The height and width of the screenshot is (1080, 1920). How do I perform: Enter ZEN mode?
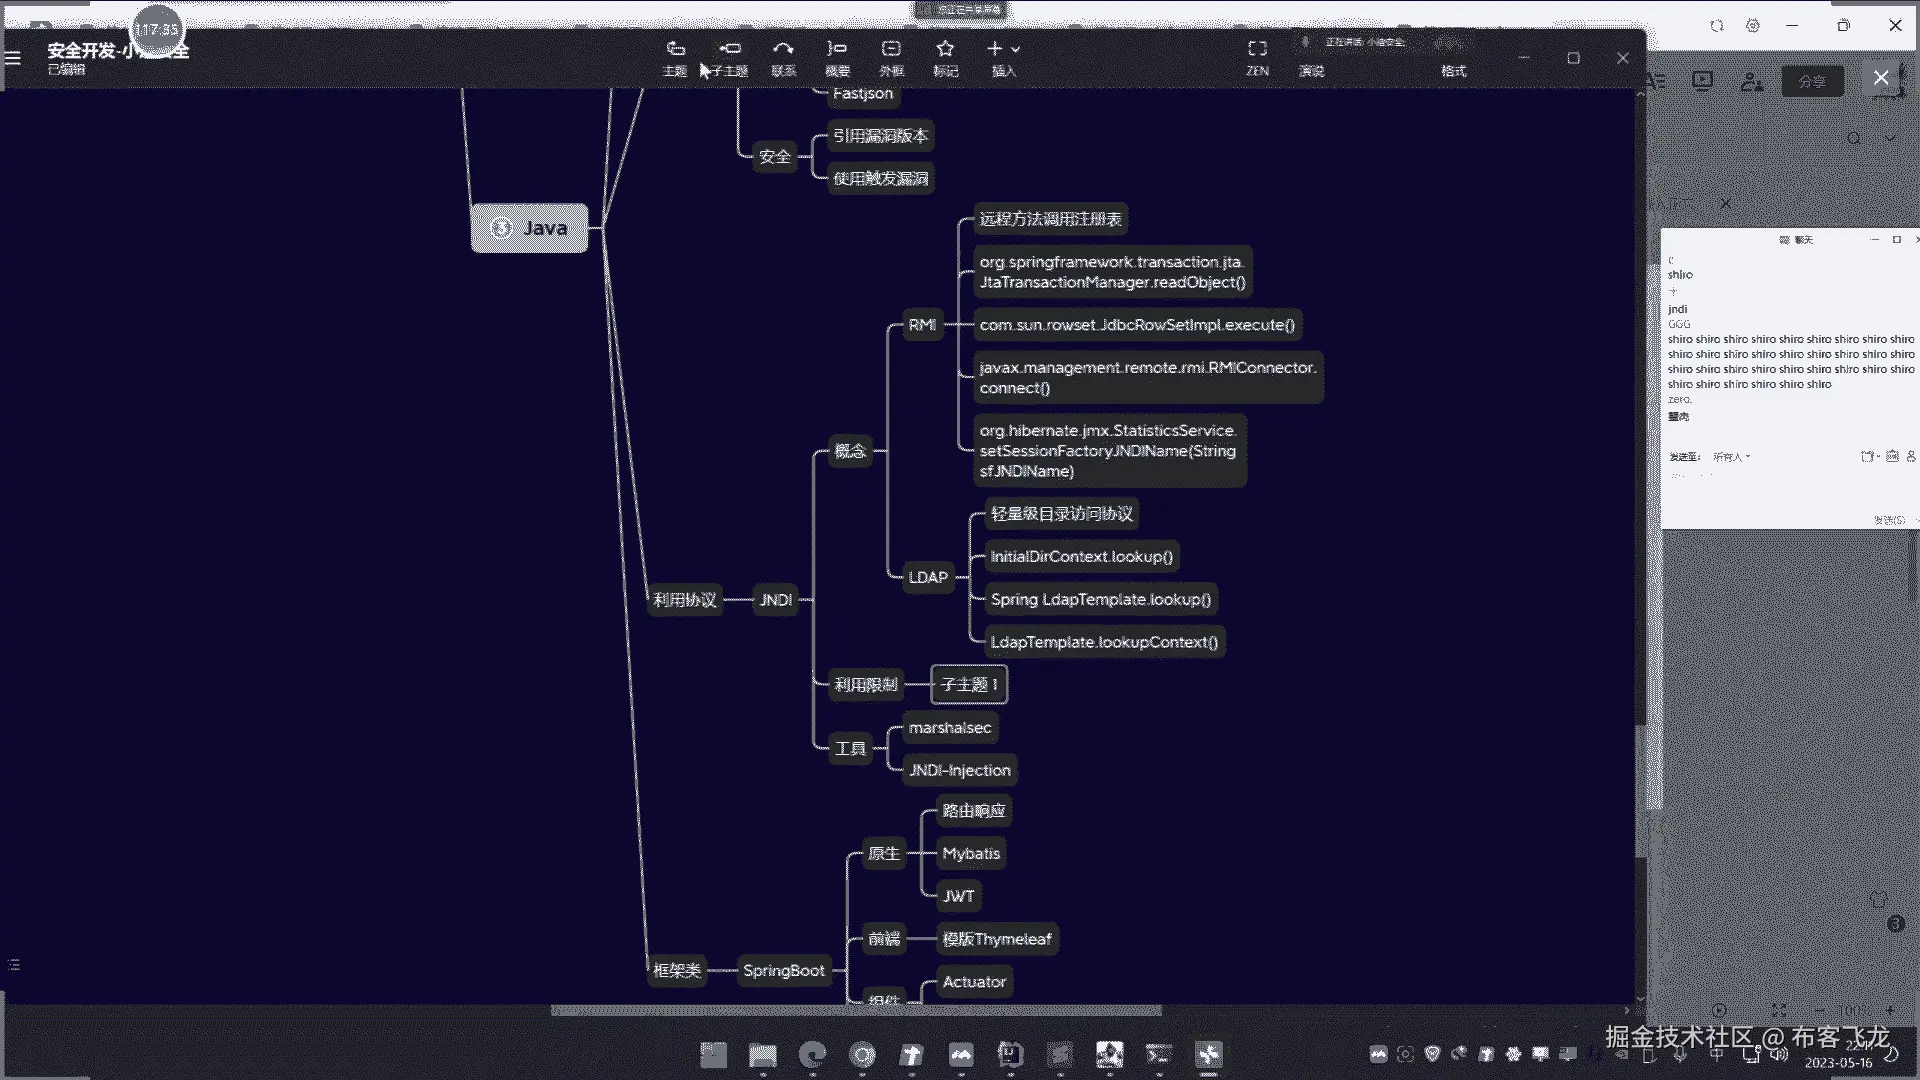[1257, 50]
